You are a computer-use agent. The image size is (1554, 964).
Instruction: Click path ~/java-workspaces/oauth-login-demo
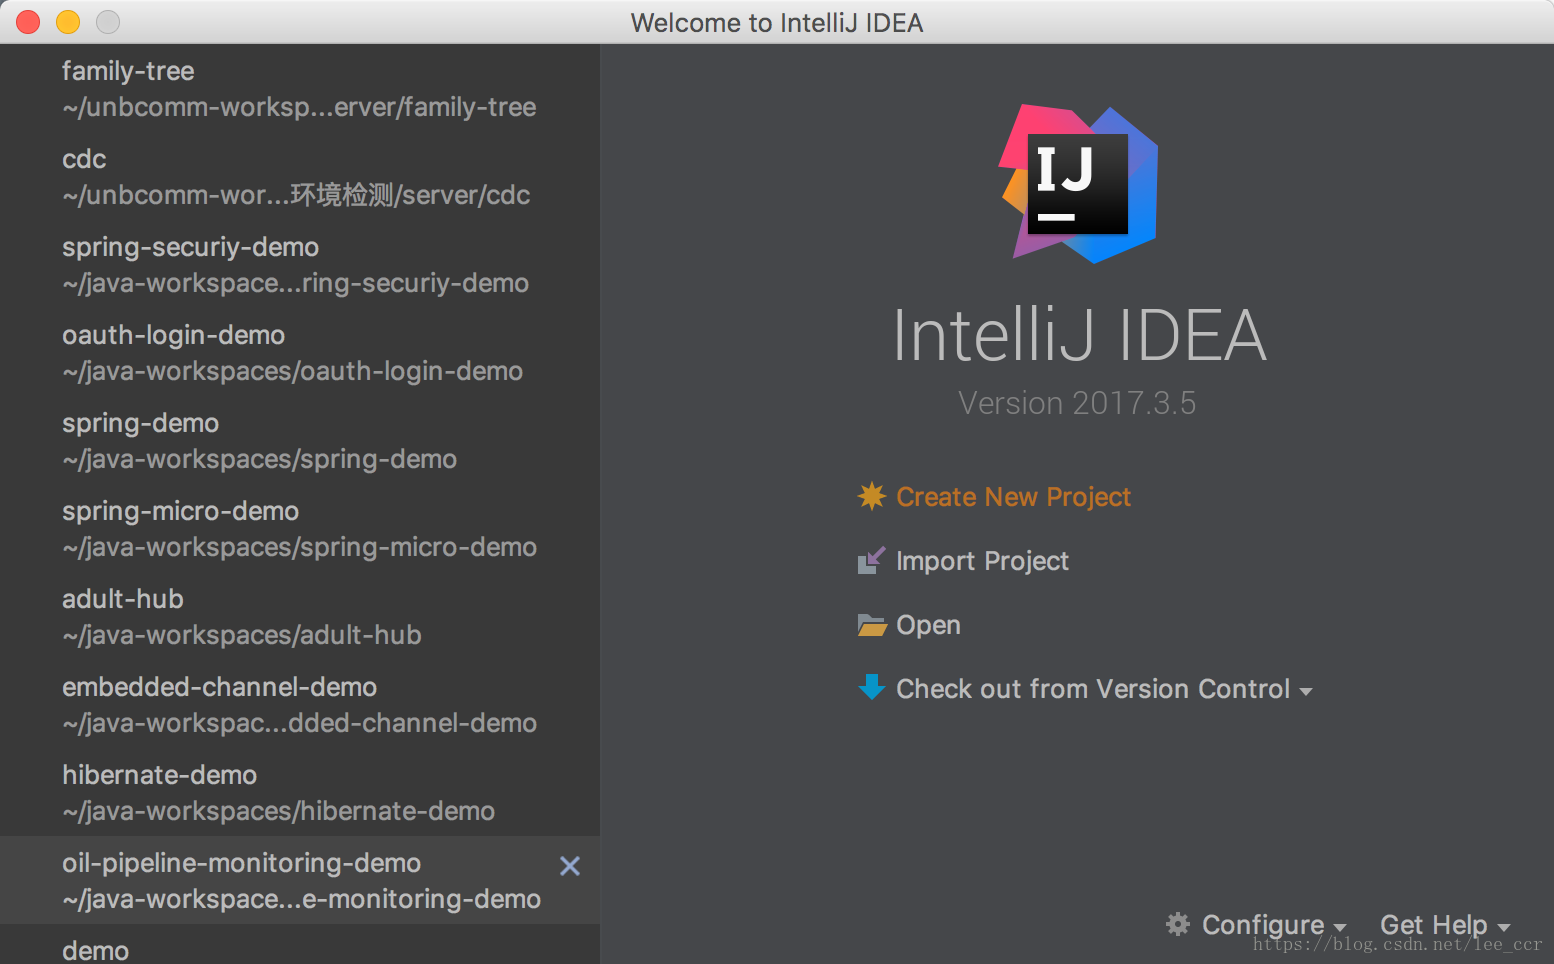pyautogui.click(x=292, y=371)
